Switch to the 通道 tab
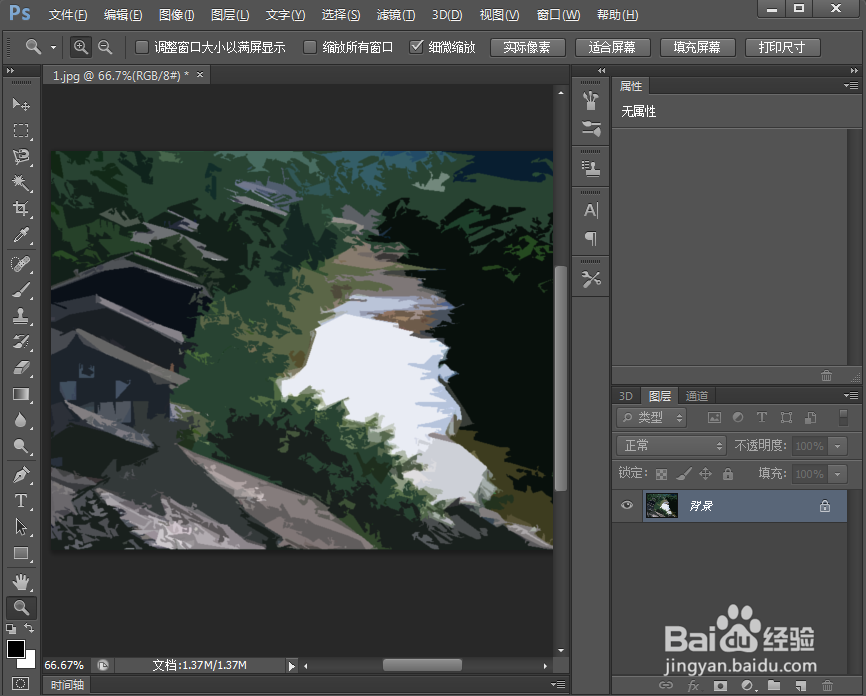866x696 pixels. 696,396
